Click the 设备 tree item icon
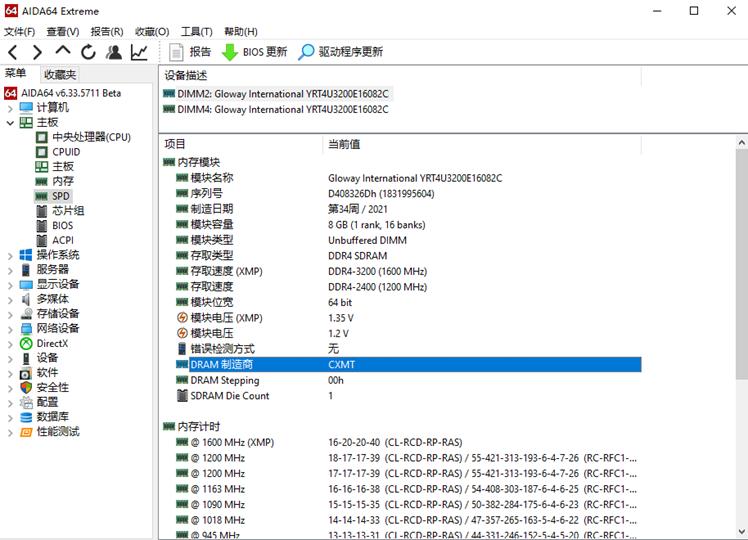 point(26,358)
